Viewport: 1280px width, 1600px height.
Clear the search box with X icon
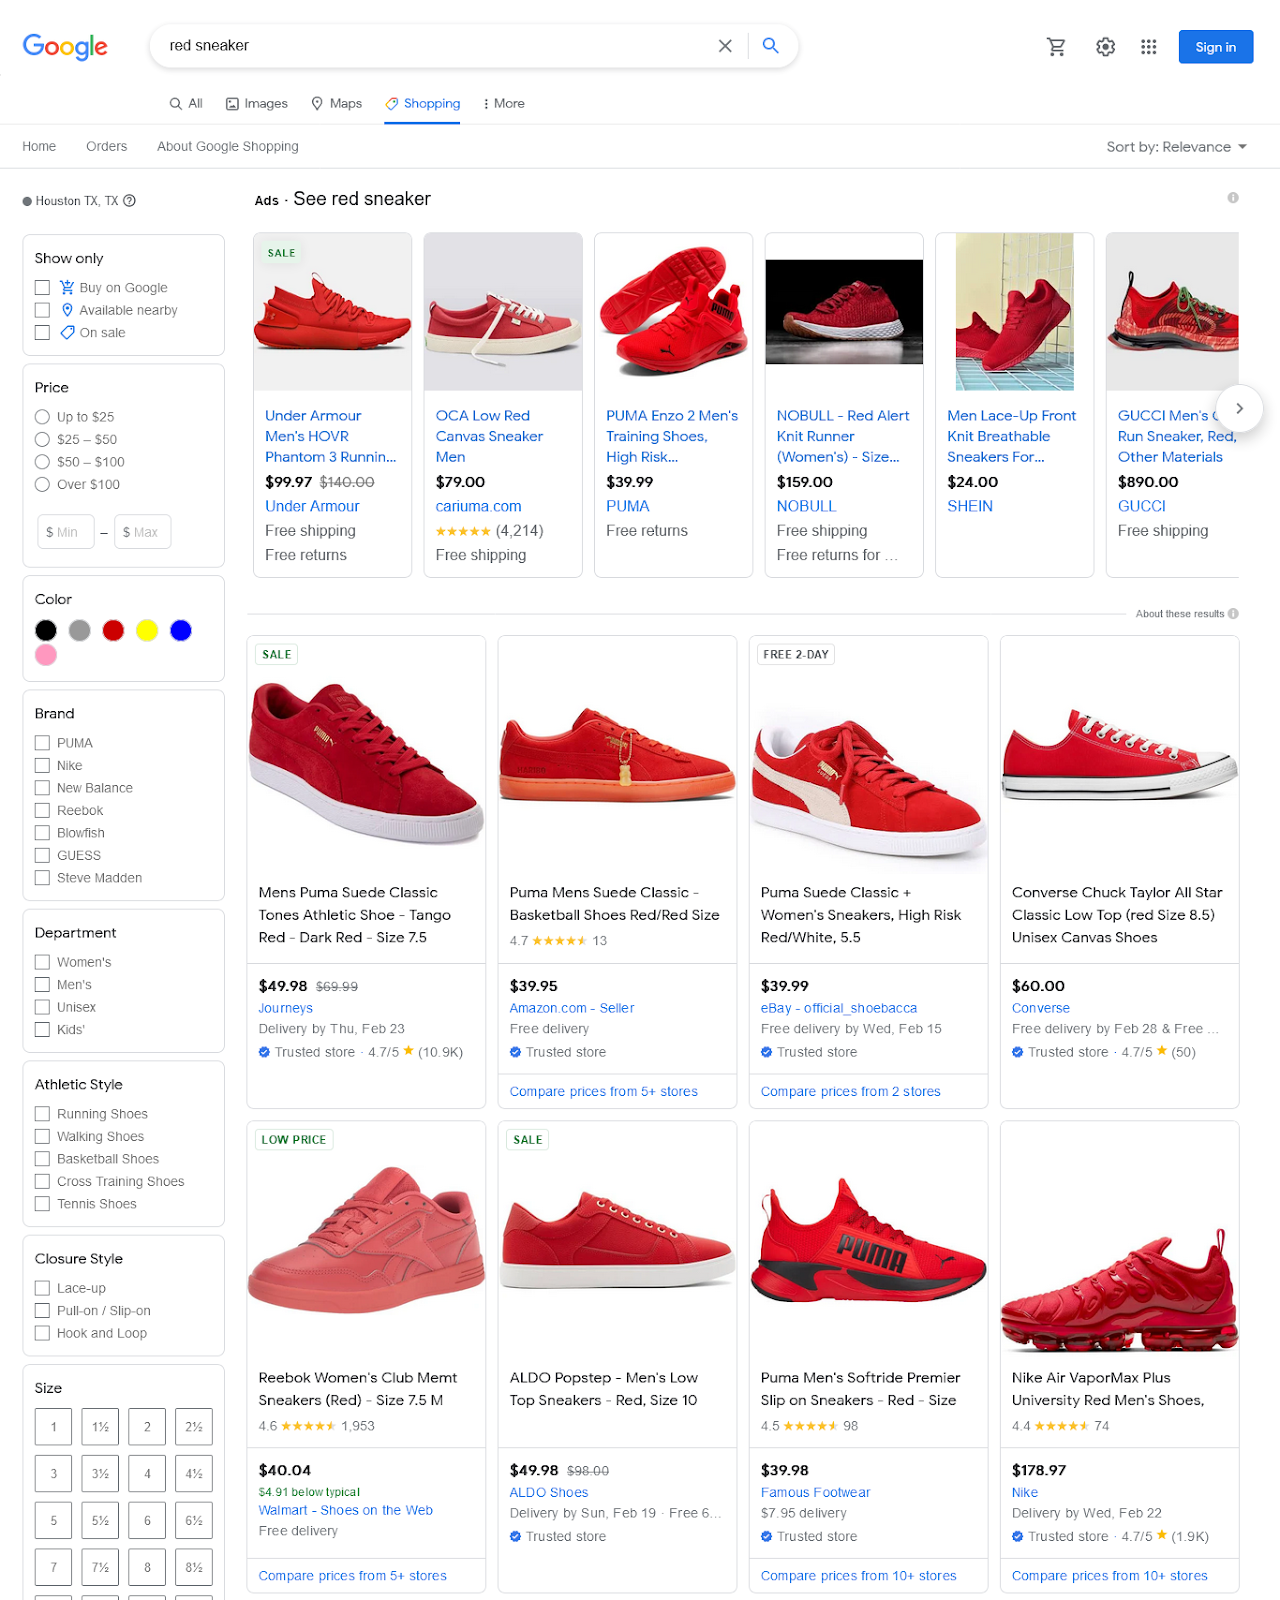[x=725, y=46]
